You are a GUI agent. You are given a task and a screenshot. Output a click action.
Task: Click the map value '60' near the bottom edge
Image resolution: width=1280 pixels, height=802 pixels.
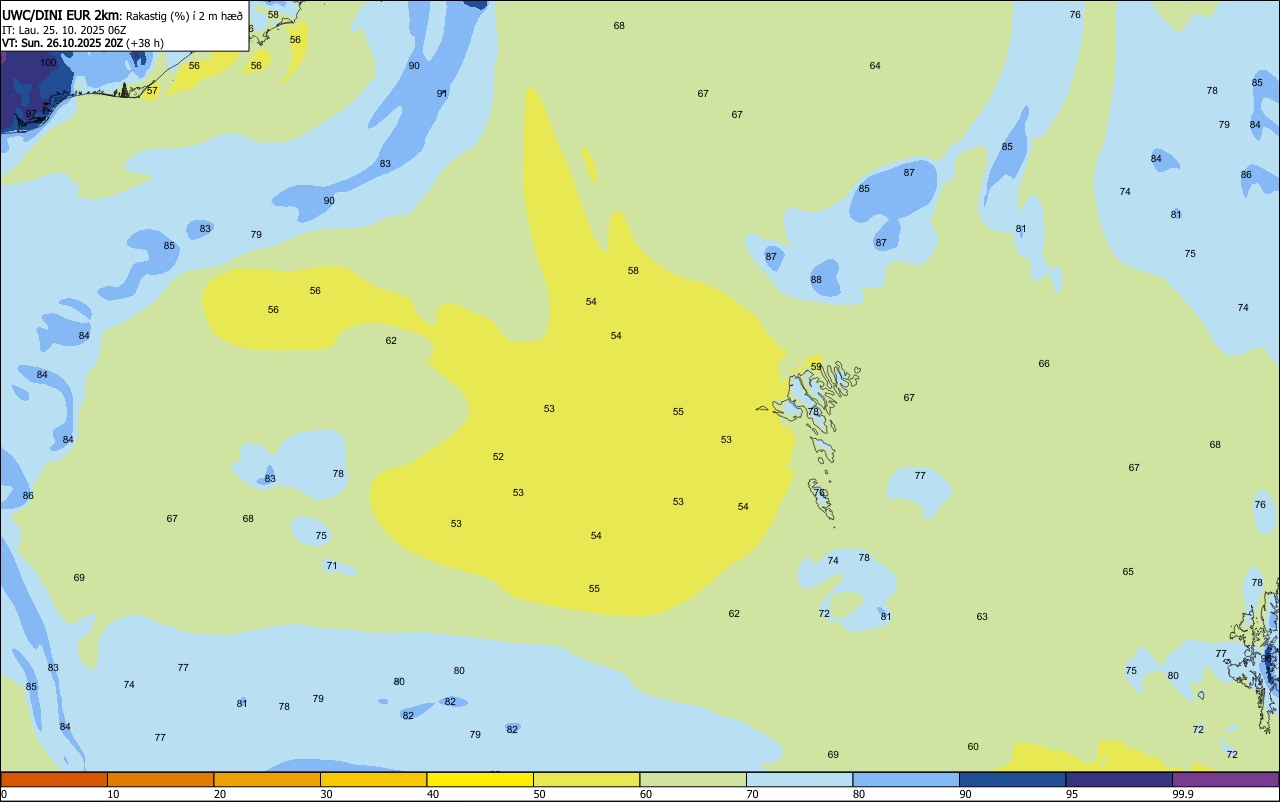973,746
